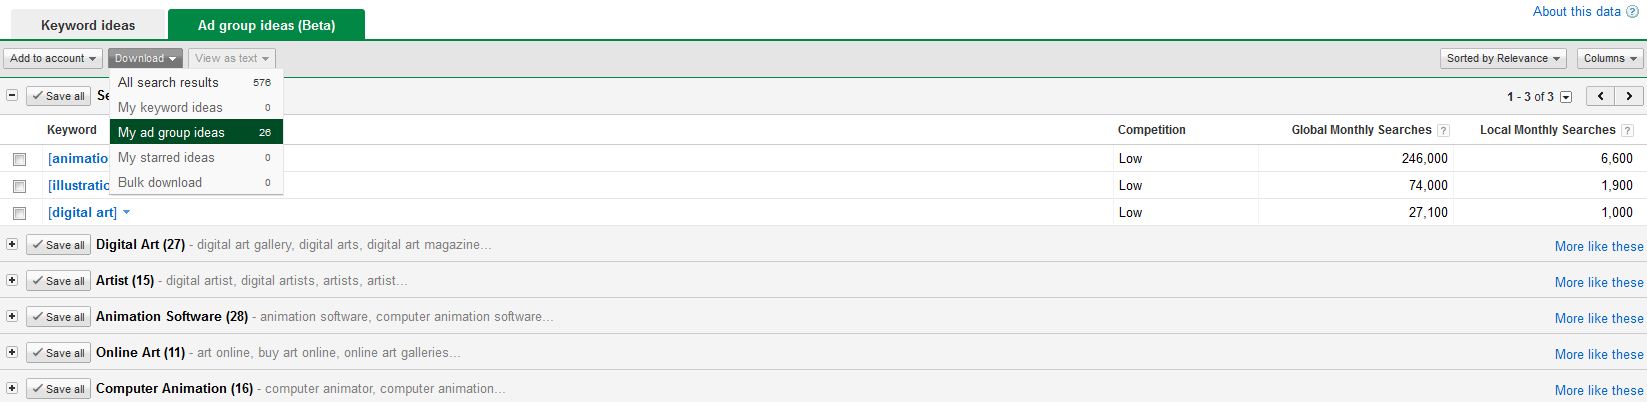This screenshot has height=402, width=1647.
Task: Expand the Animation Software ad group
Action: pyautogui.click(x=12, y=316)
